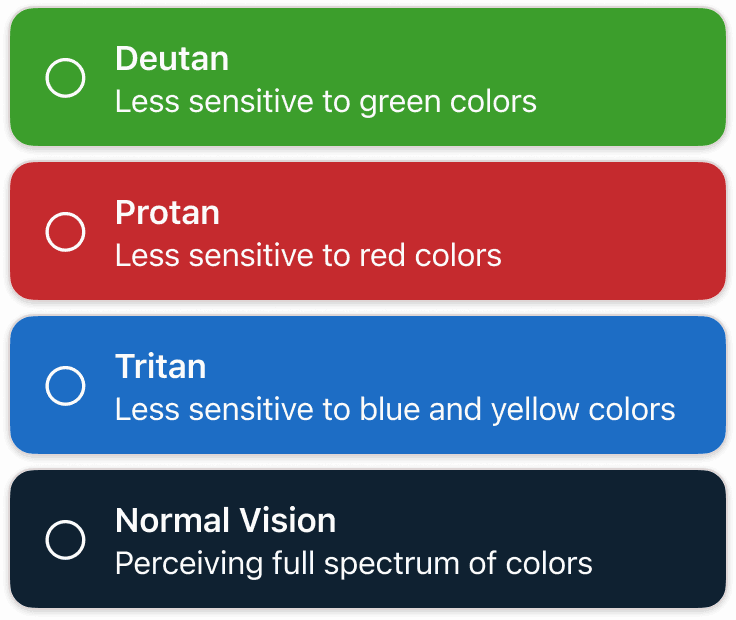
Task: Click the Tritan heading text
Action: (x=161, y=367)
